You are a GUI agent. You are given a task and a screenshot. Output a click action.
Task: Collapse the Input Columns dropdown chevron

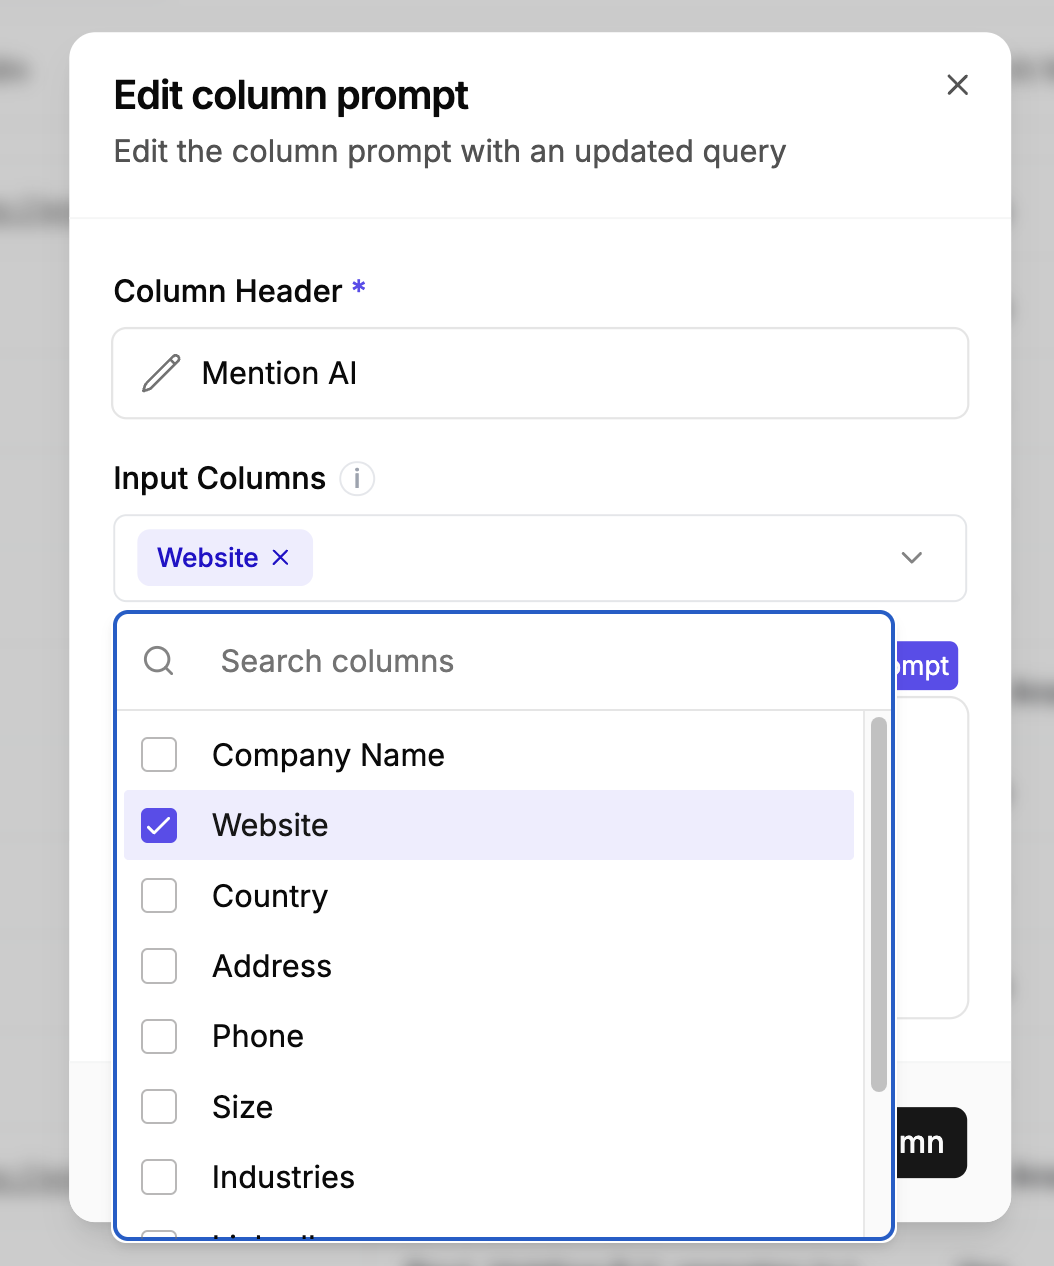911,558
